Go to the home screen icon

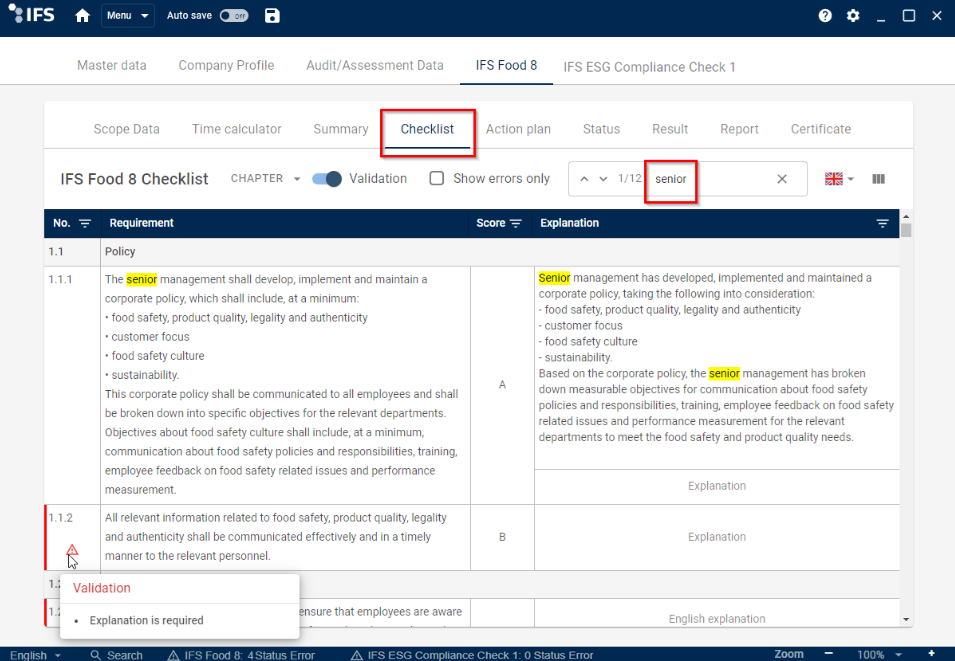coord(82,16)
